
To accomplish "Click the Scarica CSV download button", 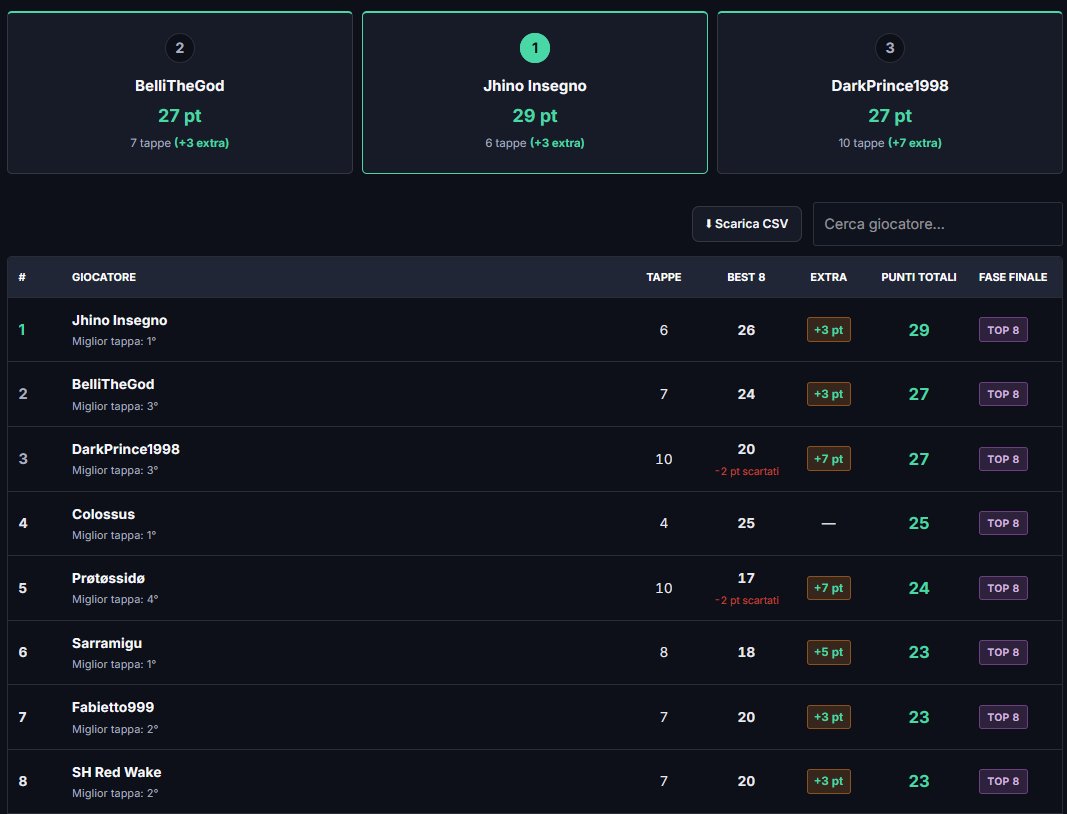I will click(746, 224).
